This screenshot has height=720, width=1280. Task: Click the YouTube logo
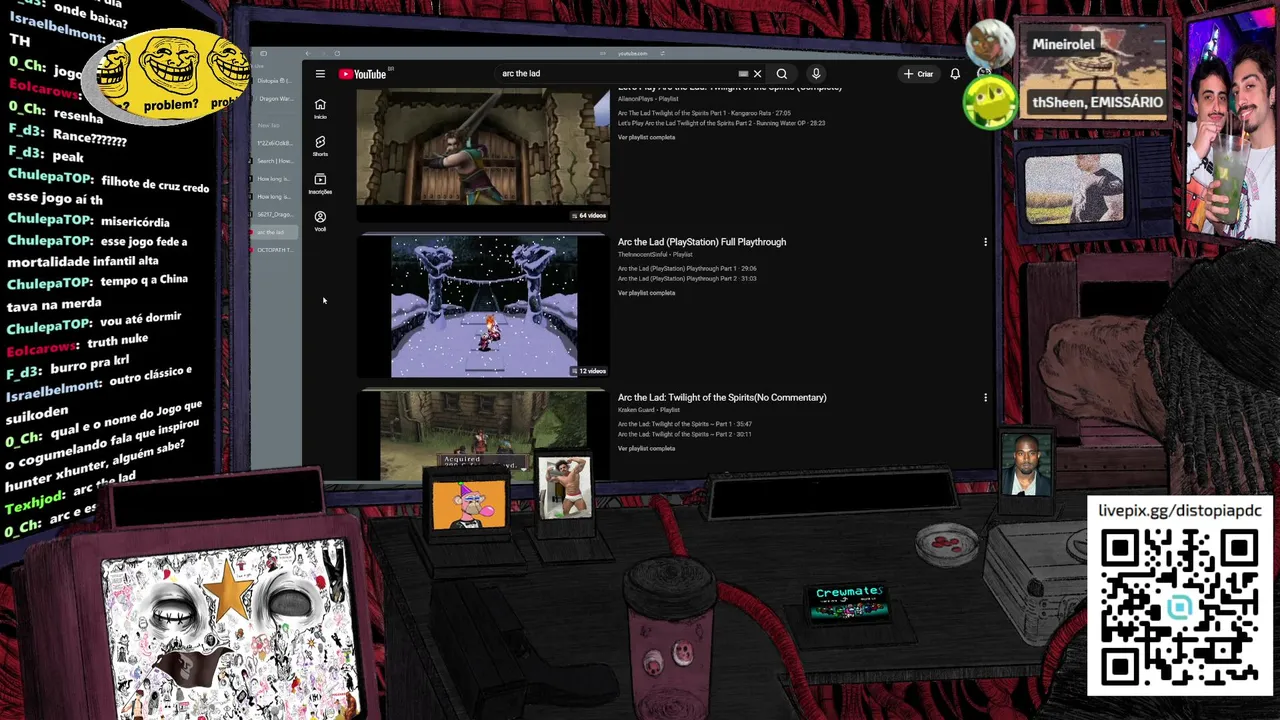pyautogui.click(x=363, y=74)
